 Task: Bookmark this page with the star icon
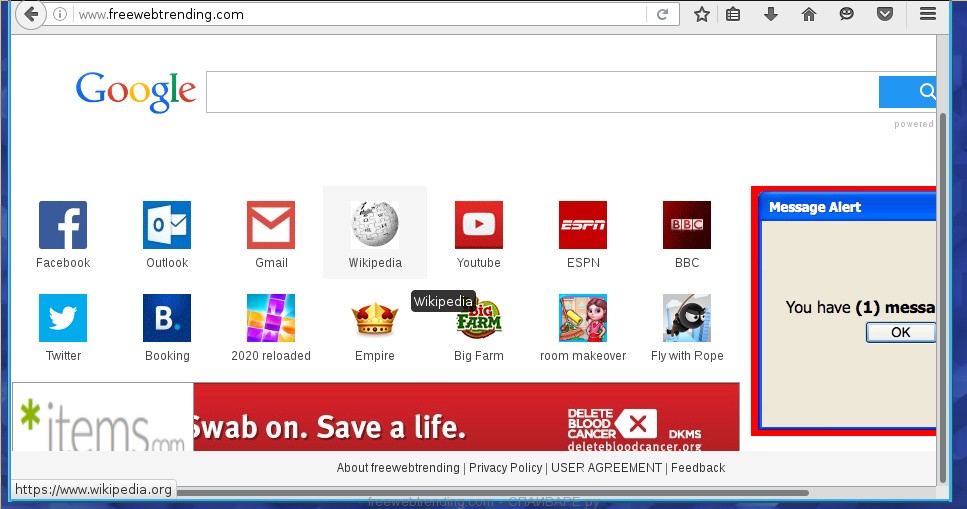[x=701, y=14]
